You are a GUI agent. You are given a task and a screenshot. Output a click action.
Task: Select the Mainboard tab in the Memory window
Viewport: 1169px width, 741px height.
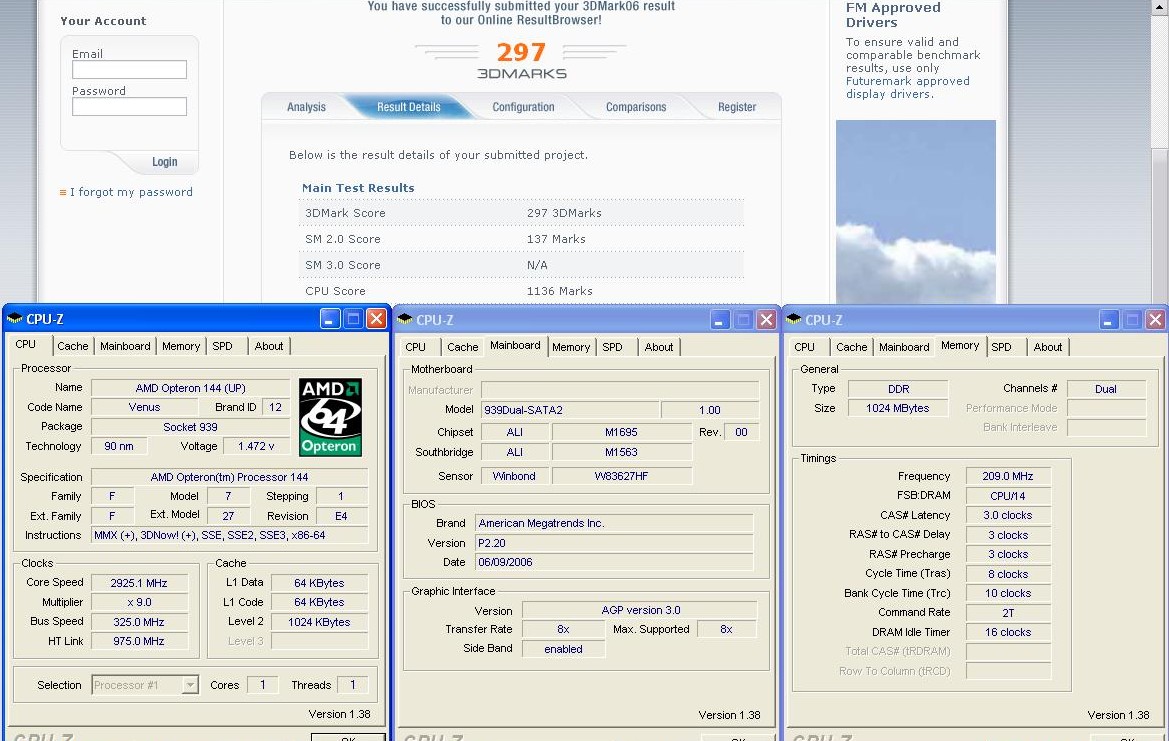pyautogui.click(x=904, y=347)
